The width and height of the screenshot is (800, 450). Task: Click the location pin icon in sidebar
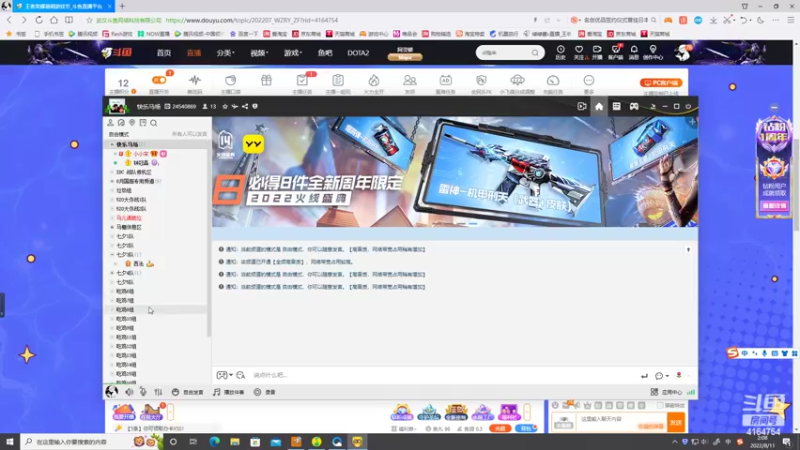point(132,123)
